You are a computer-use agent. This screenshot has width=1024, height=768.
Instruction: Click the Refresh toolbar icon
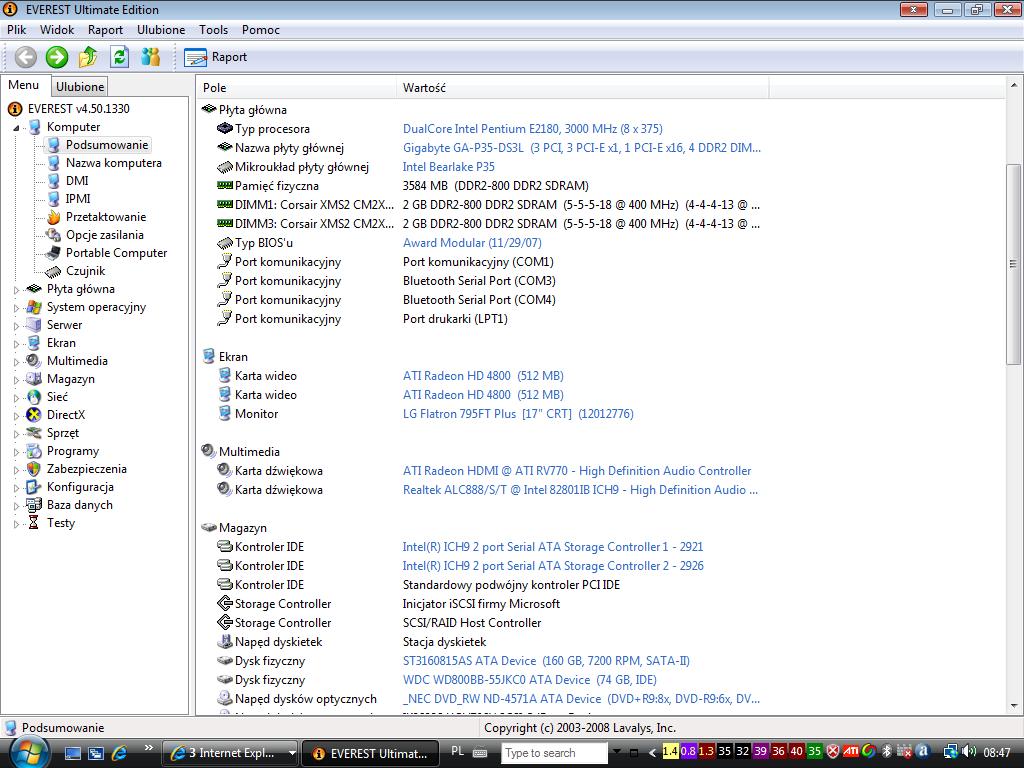[120, 57]
